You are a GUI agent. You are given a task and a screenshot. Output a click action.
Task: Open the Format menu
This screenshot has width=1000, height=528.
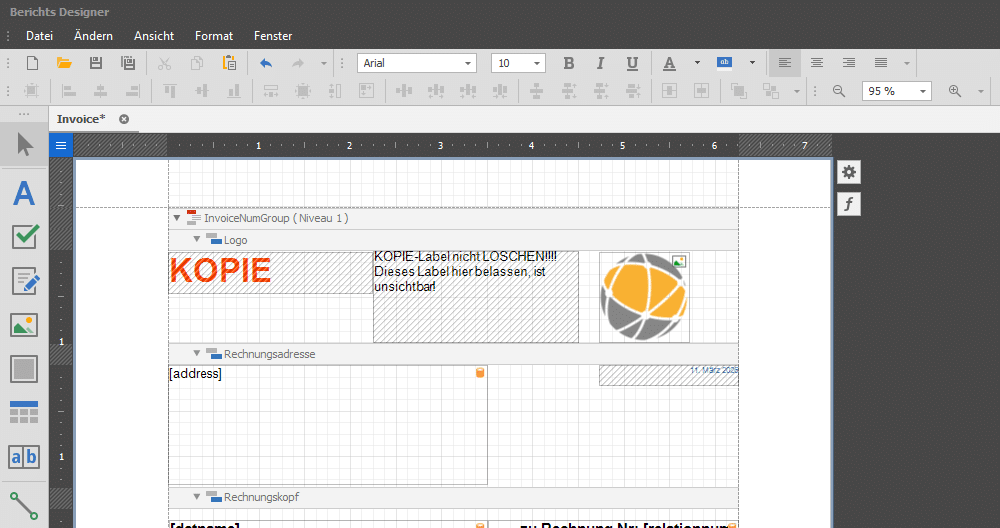[214, 36]
